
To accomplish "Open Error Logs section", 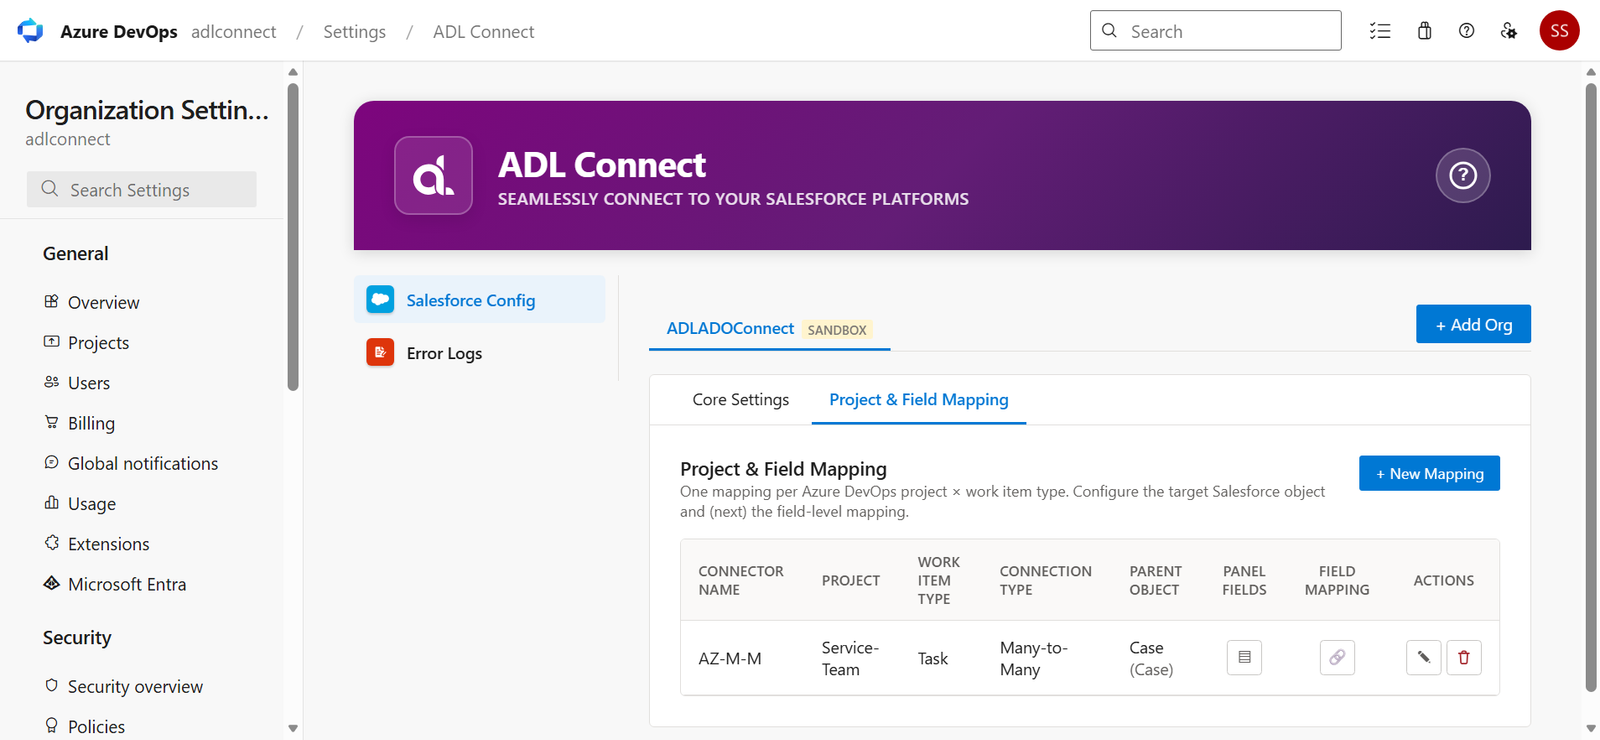I will pos(479,353).
